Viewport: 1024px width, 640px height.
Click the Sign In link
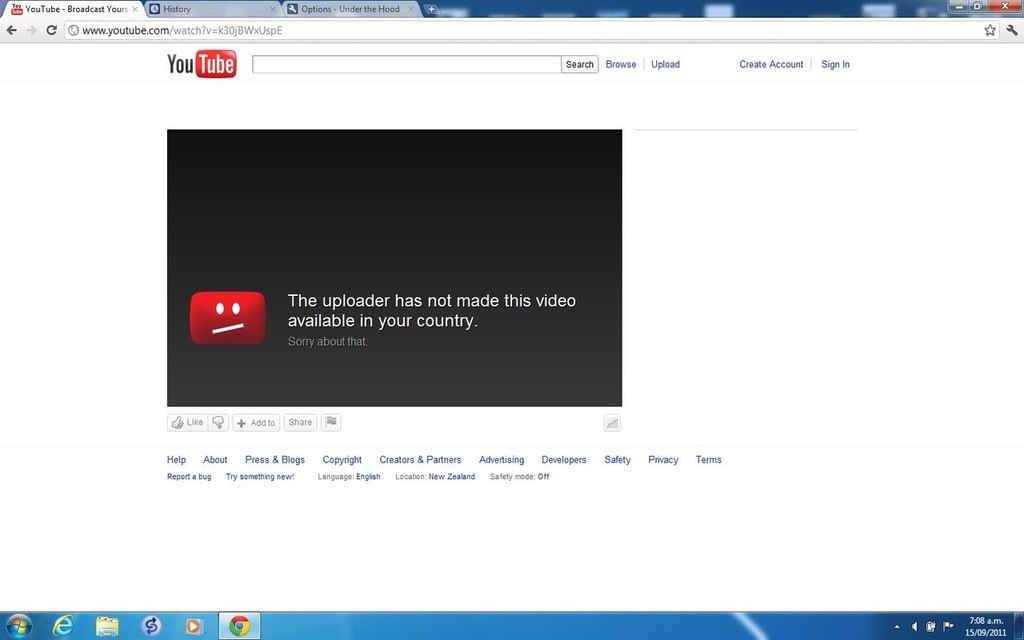pos(835,64)
